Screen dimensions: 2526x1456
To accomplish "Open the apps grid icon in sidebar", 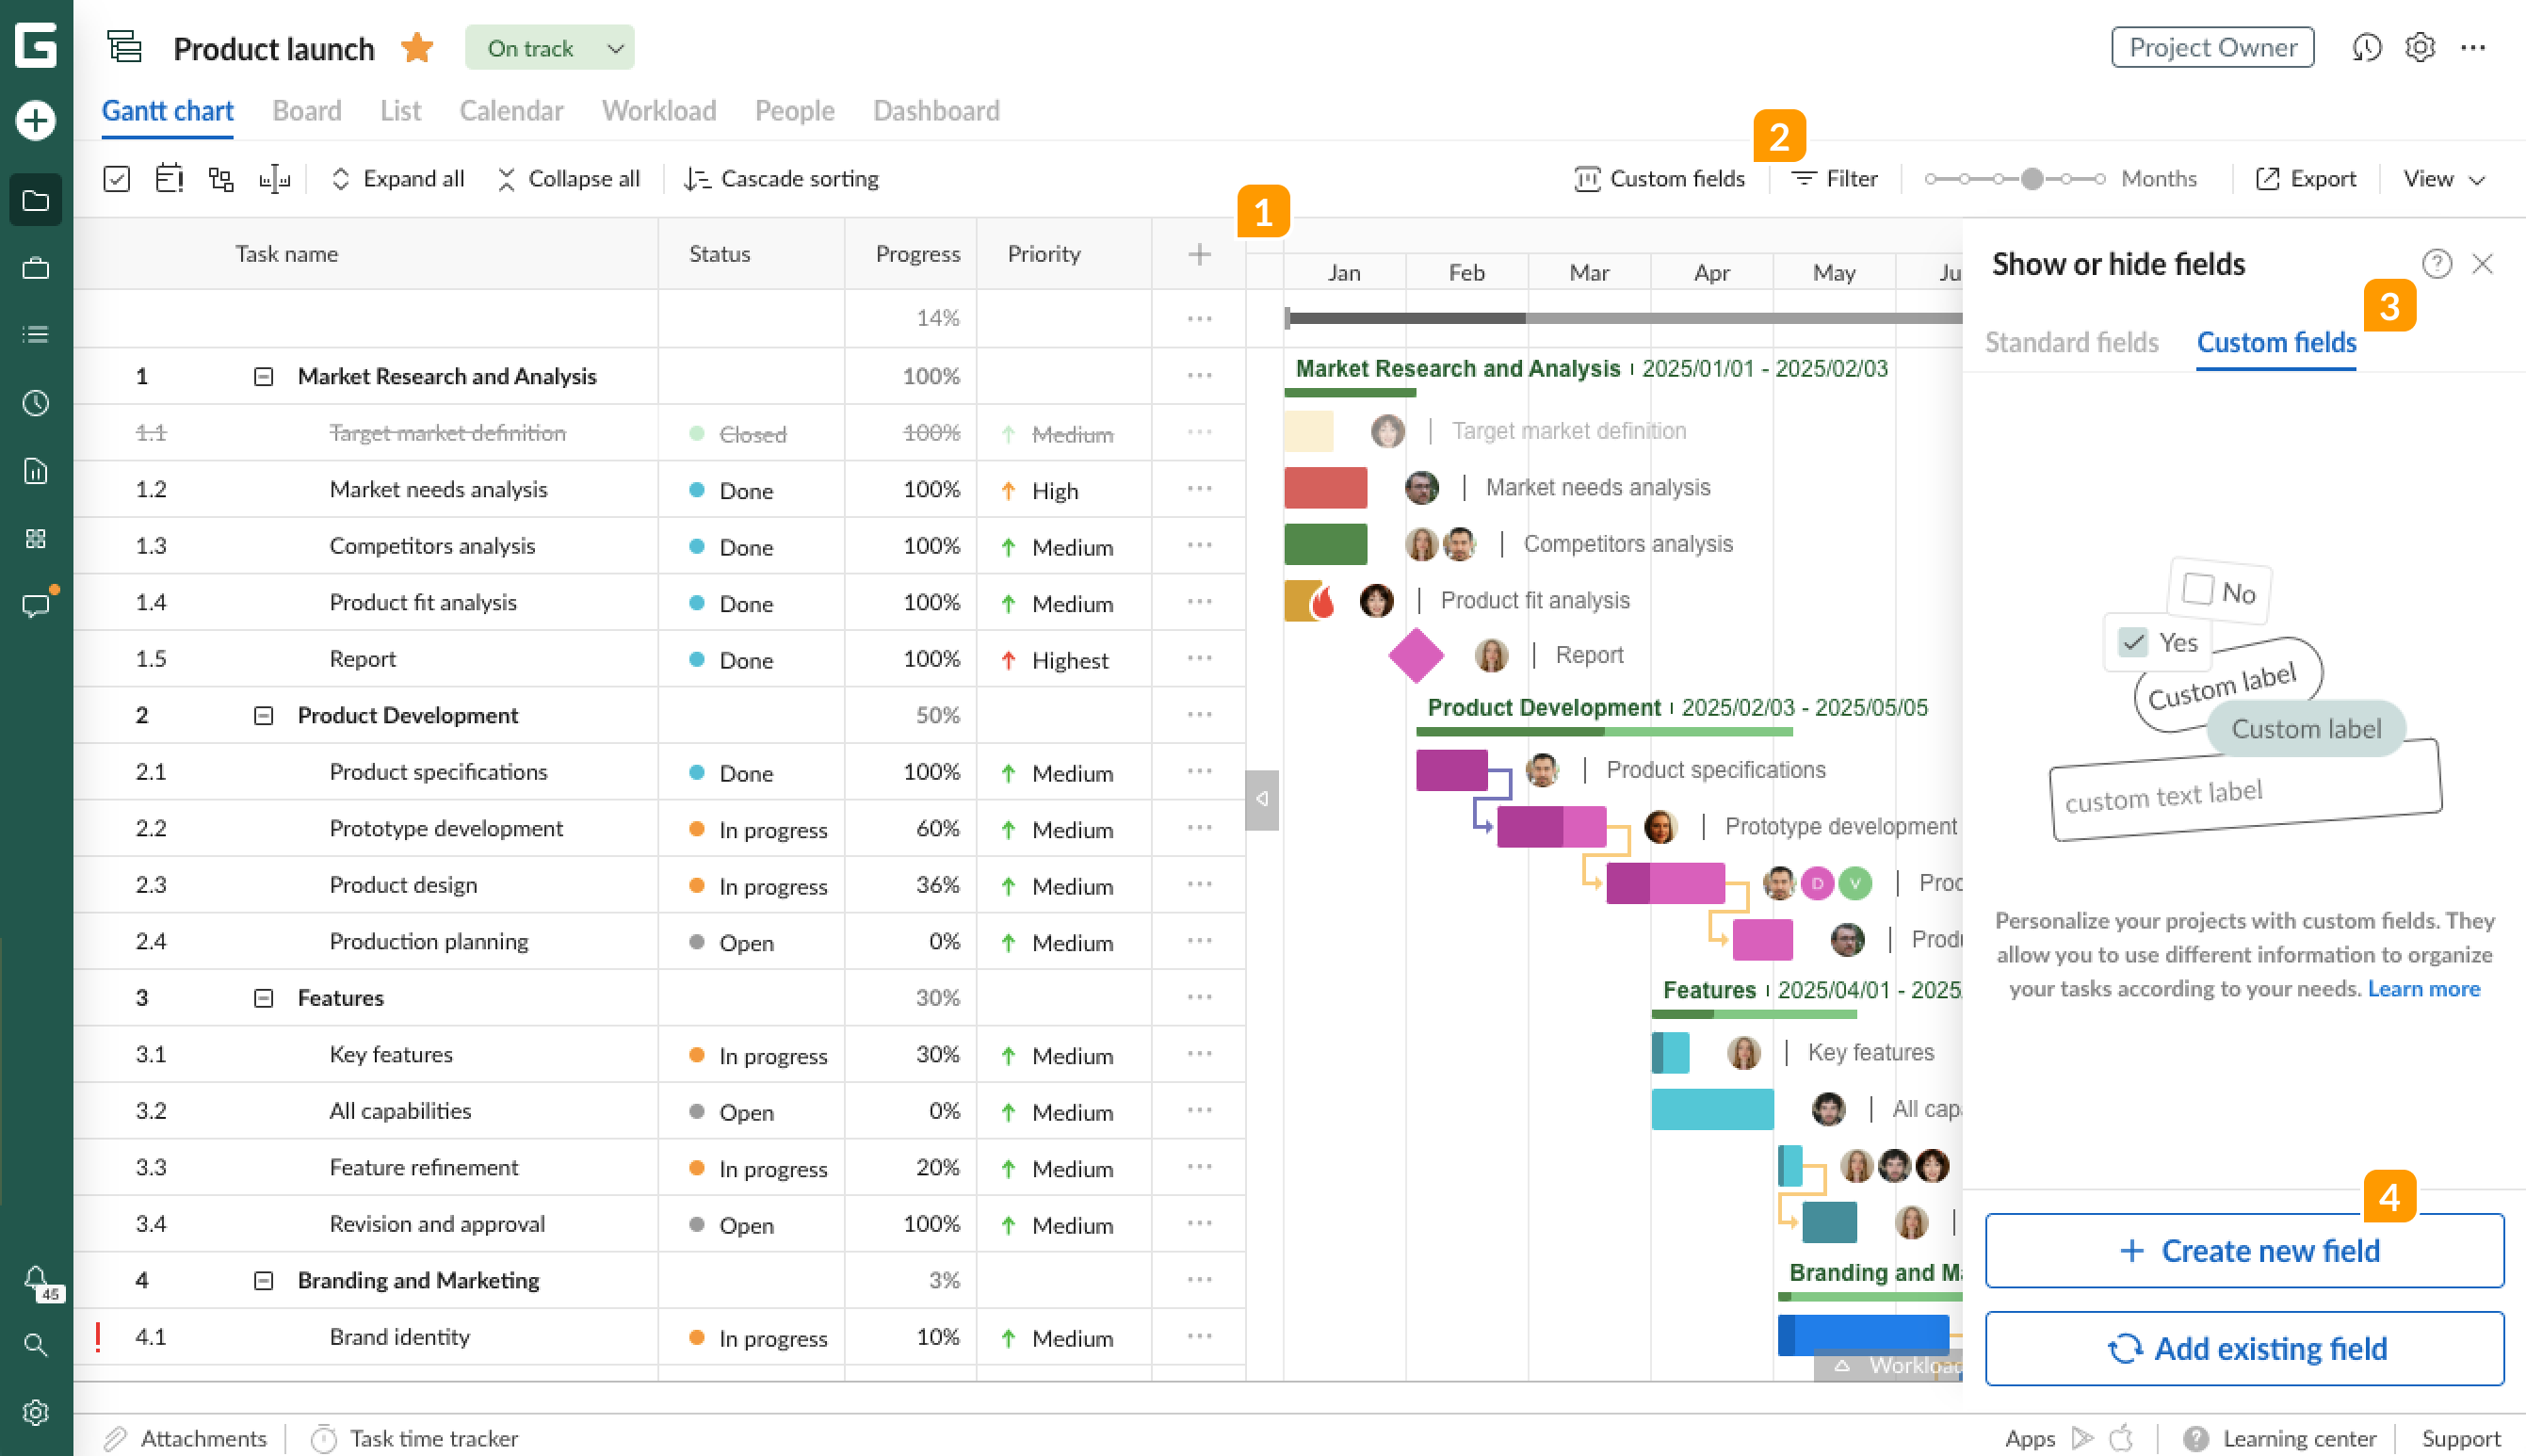I will pyautogui.click(x=36, y=539).
